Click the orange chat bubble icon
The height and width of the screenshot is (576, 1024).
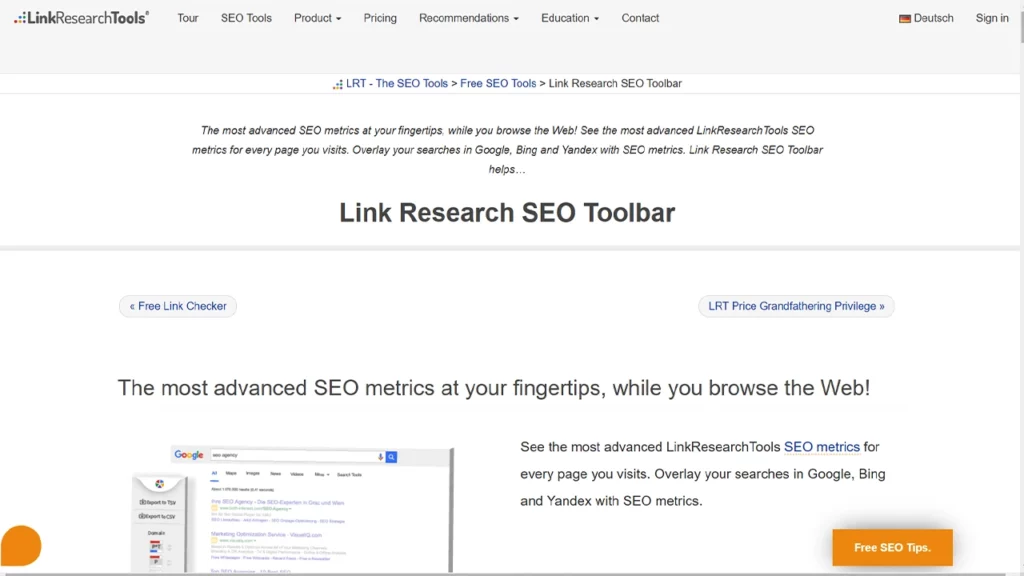(x=20, y=546)
